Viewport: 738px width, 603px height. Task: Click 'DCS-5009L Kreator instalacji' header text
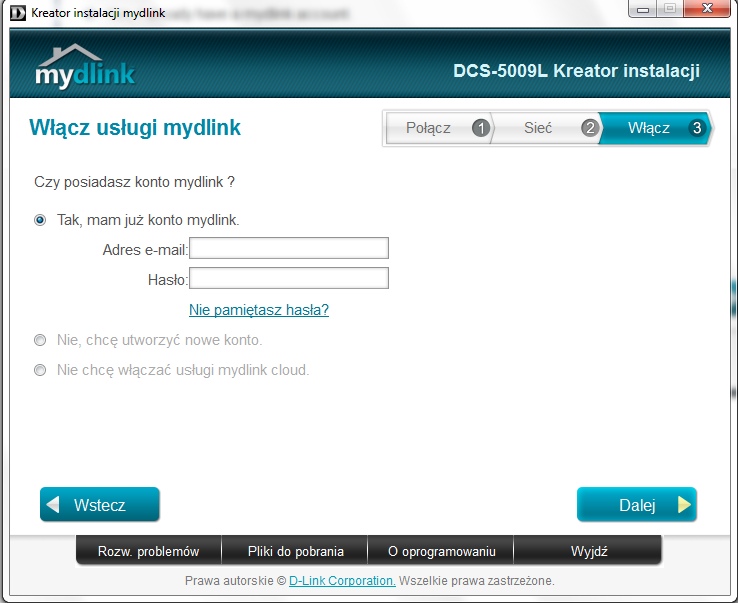tap(576, 71)
